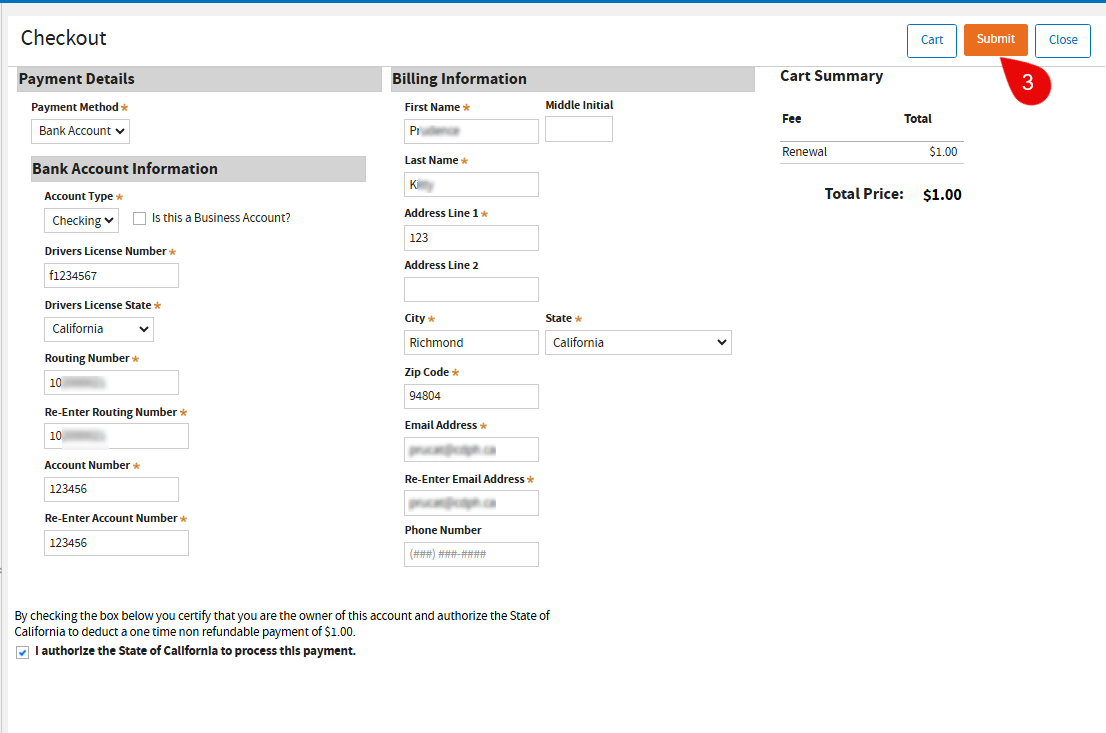Click the Drivers License Number field
Image resolution: width=1106 pixels, height=733 pixels.
(x=111, y=276)
